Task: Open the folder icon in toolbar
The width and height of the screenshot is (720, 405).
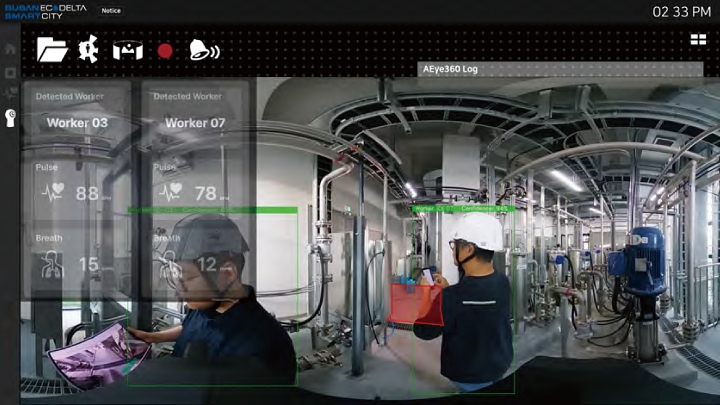Action: [52, 49]
